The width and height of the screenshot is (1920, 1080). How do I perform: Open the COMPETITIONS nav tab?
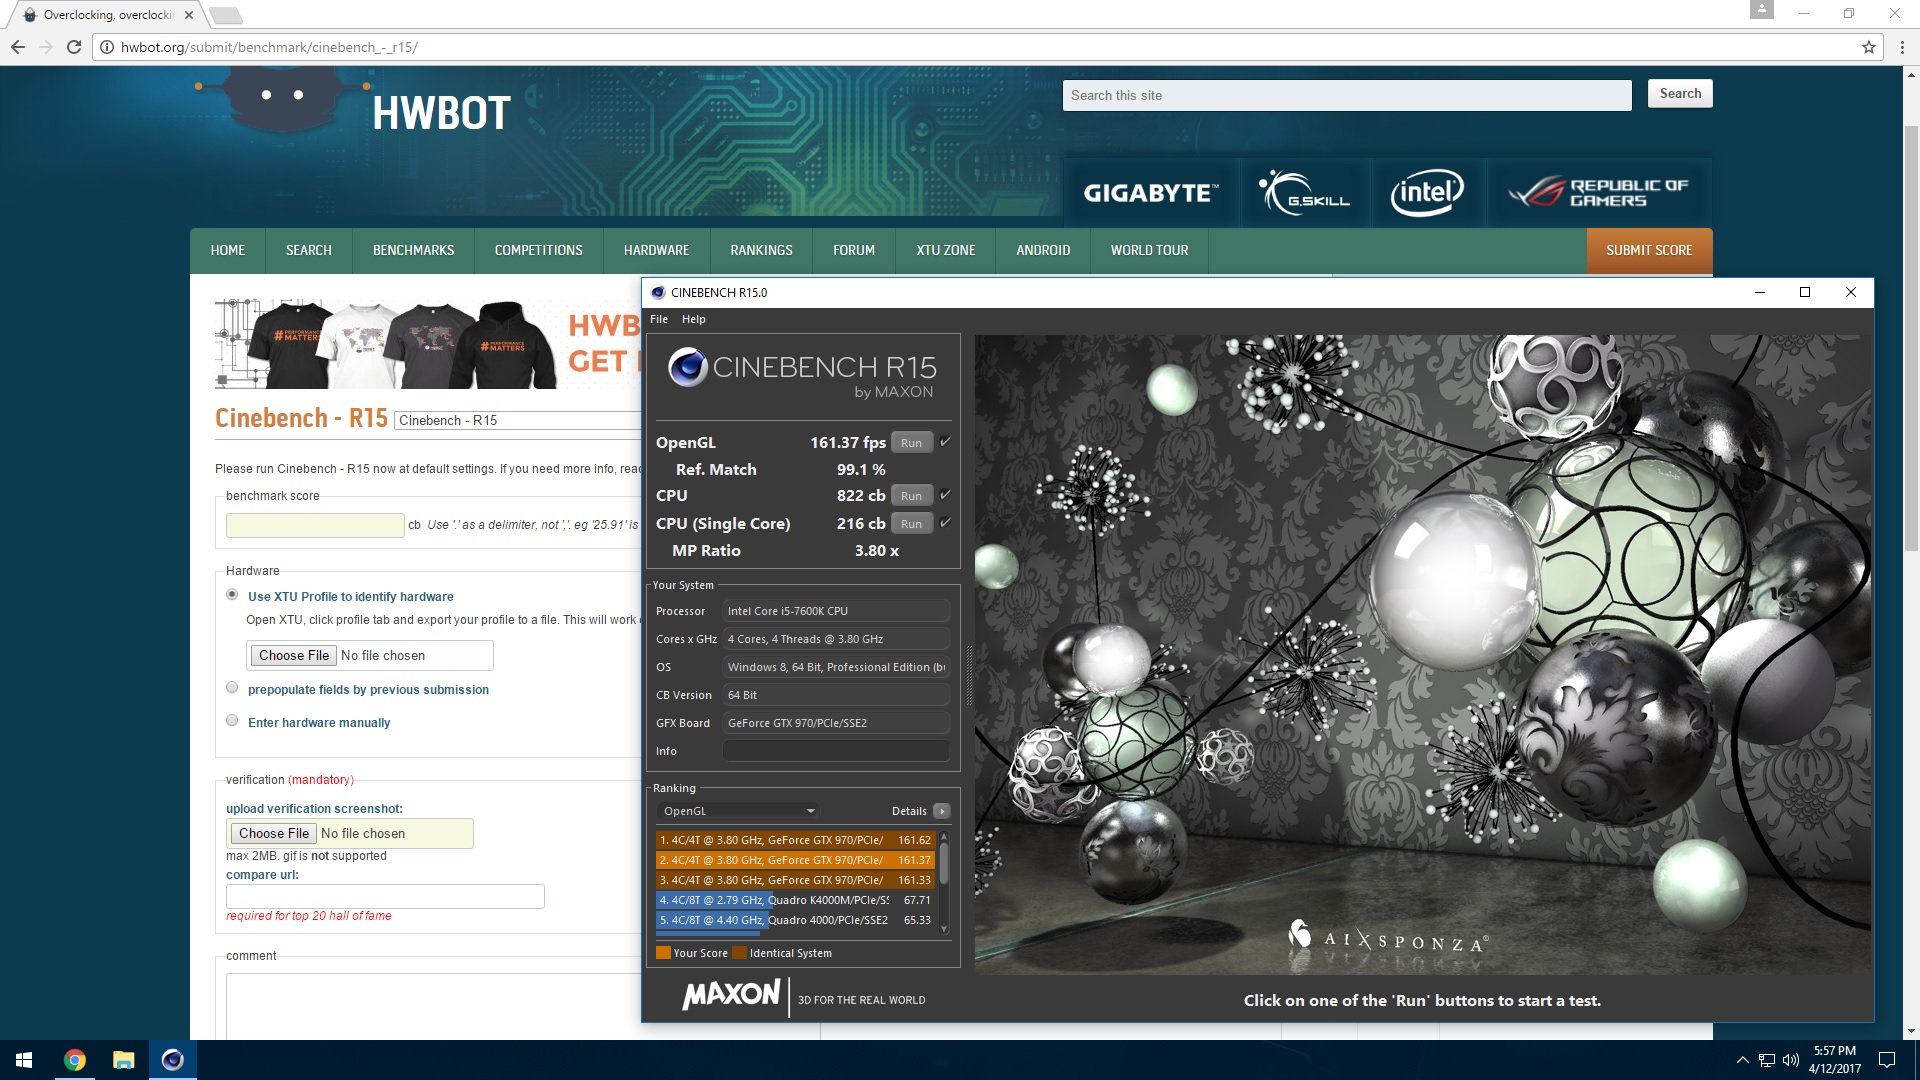[x=538, y=251]
